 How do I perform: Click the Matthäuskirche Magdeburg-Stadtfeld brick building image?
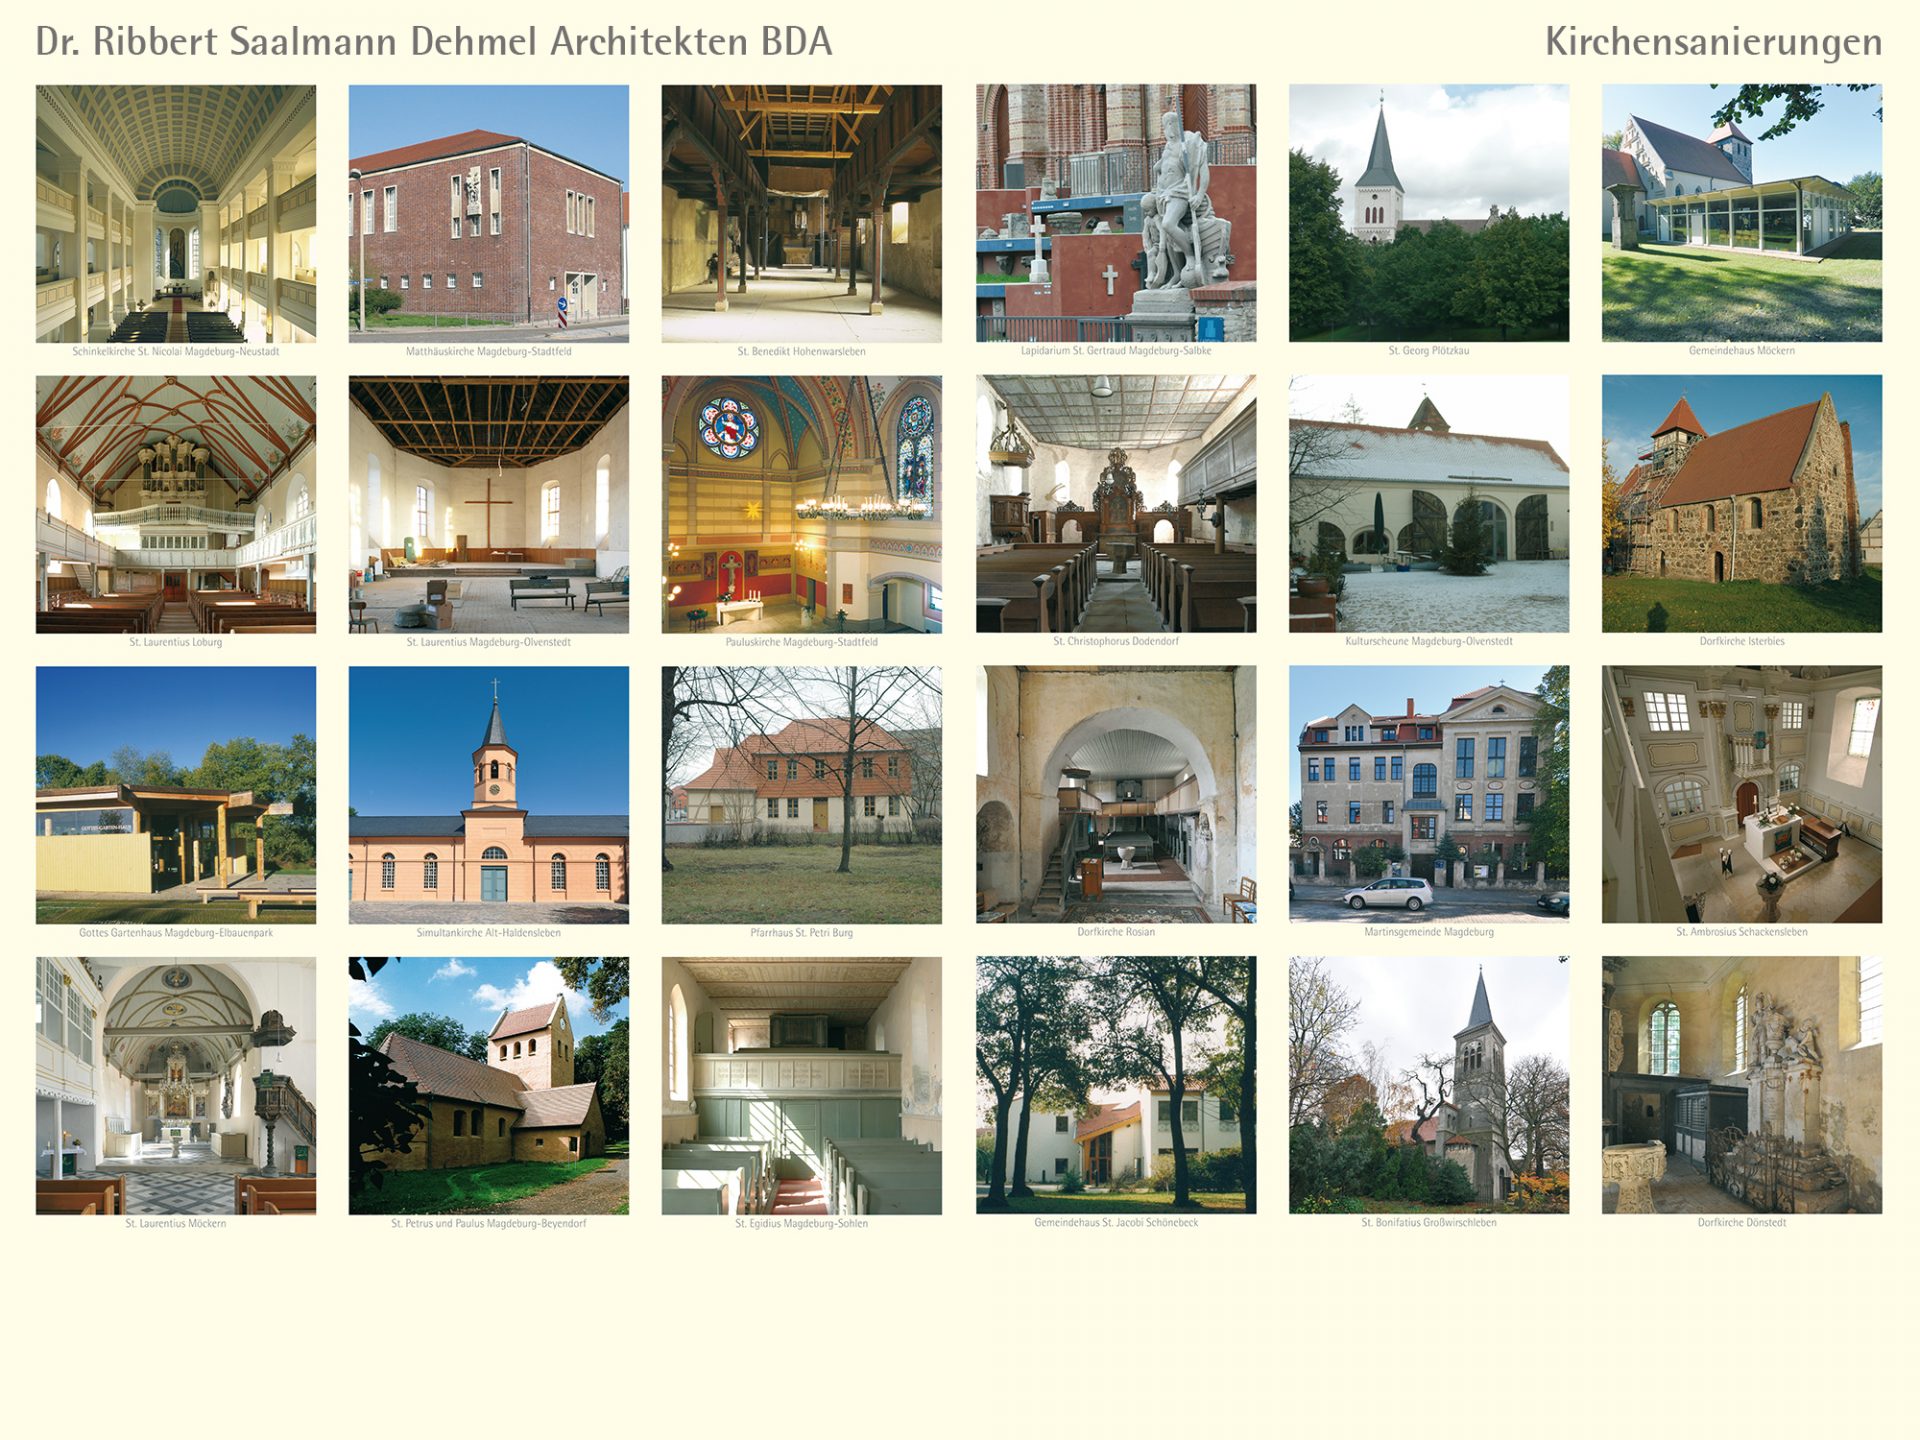[488, 213]
